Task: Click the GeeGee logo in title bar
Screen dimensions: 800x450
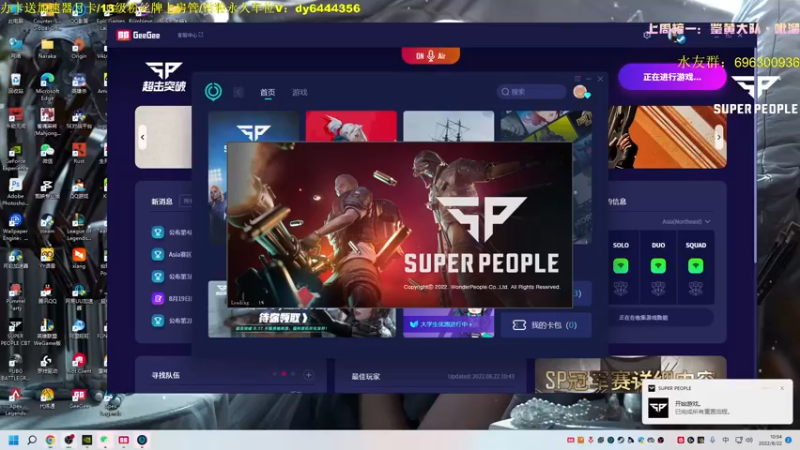Action: point(139,35)
